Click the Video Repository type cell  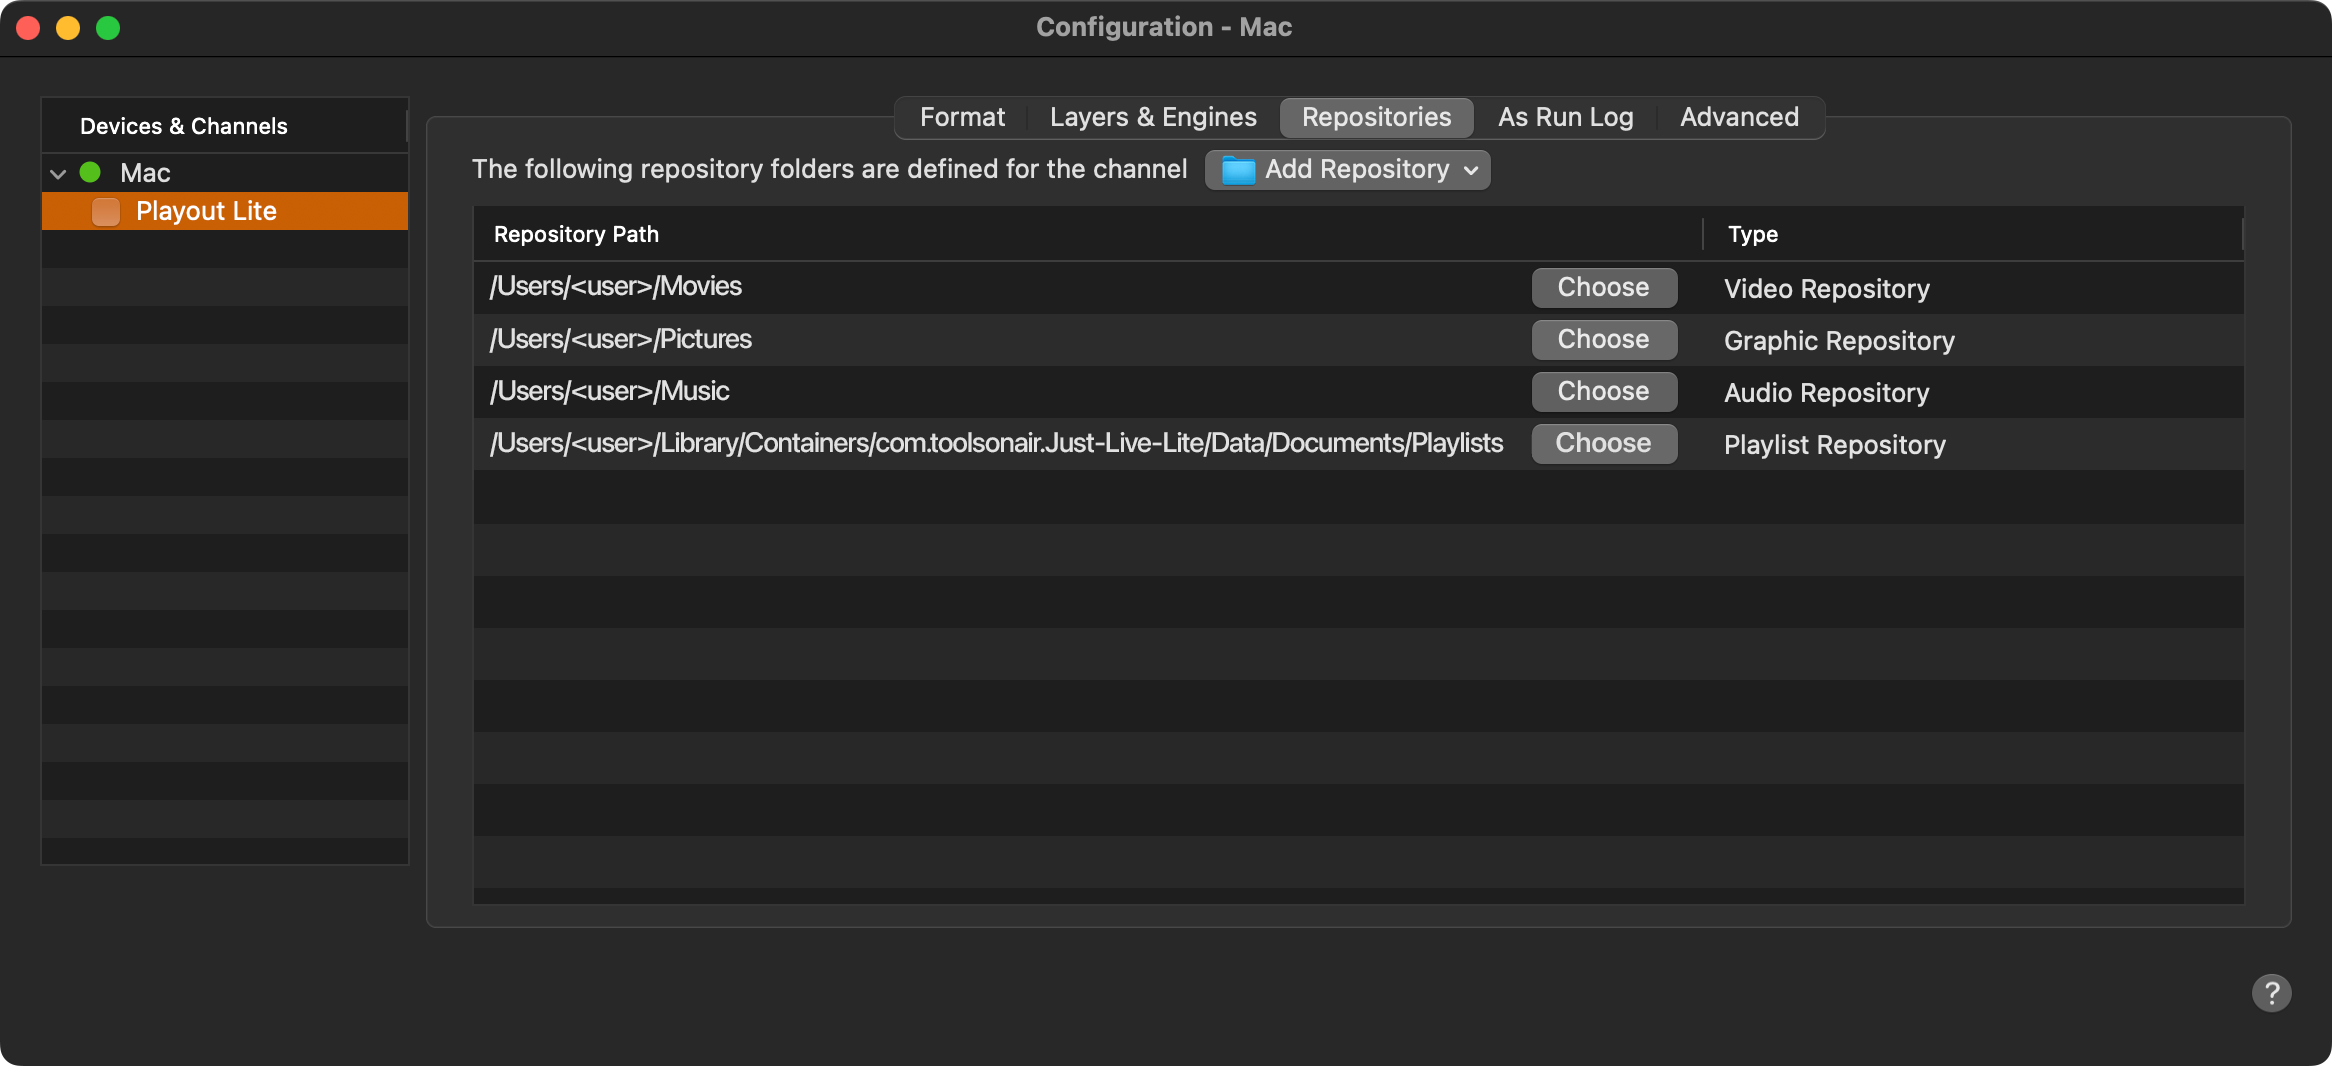[x=1826, y=289]
